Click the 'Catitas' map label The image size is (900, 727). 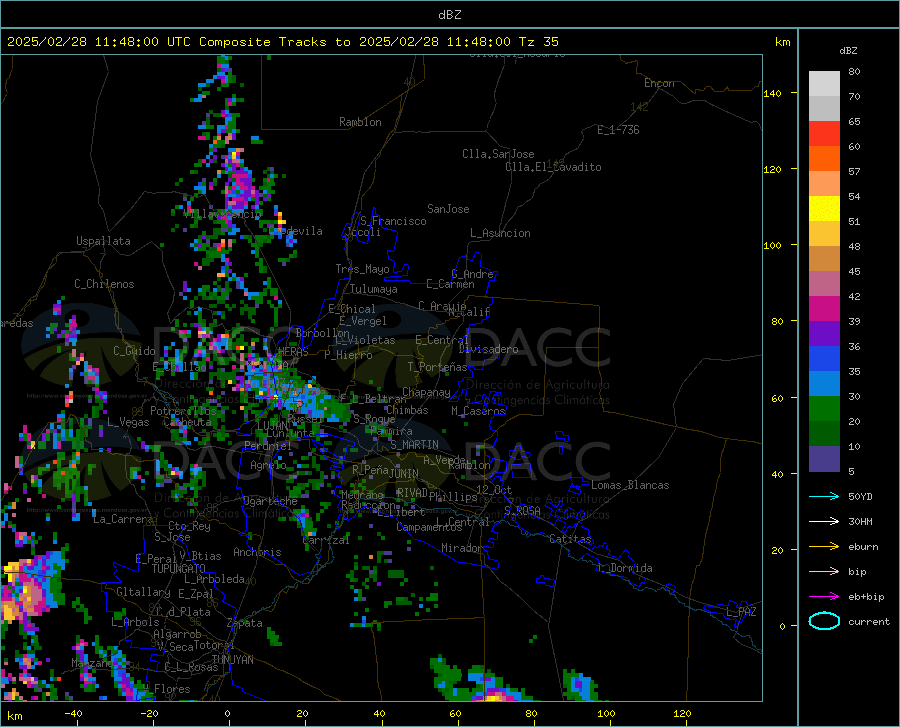pyautogui.click(x=570, y=539)
